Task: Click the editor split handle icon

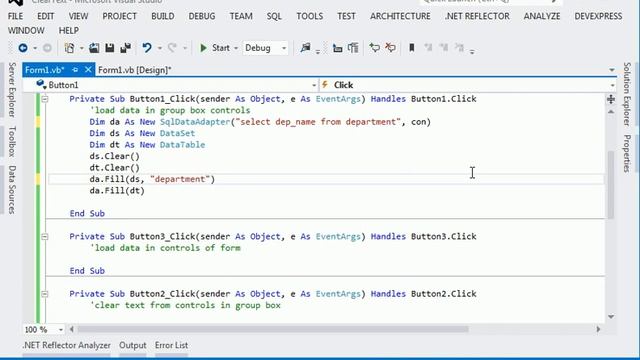Action: tap(611, 99)
